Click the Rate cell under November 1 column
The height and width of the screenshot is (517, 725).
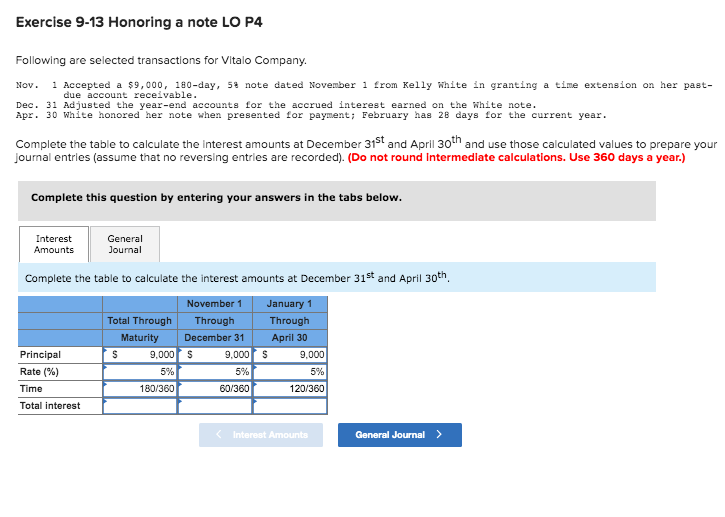(215, 372)
